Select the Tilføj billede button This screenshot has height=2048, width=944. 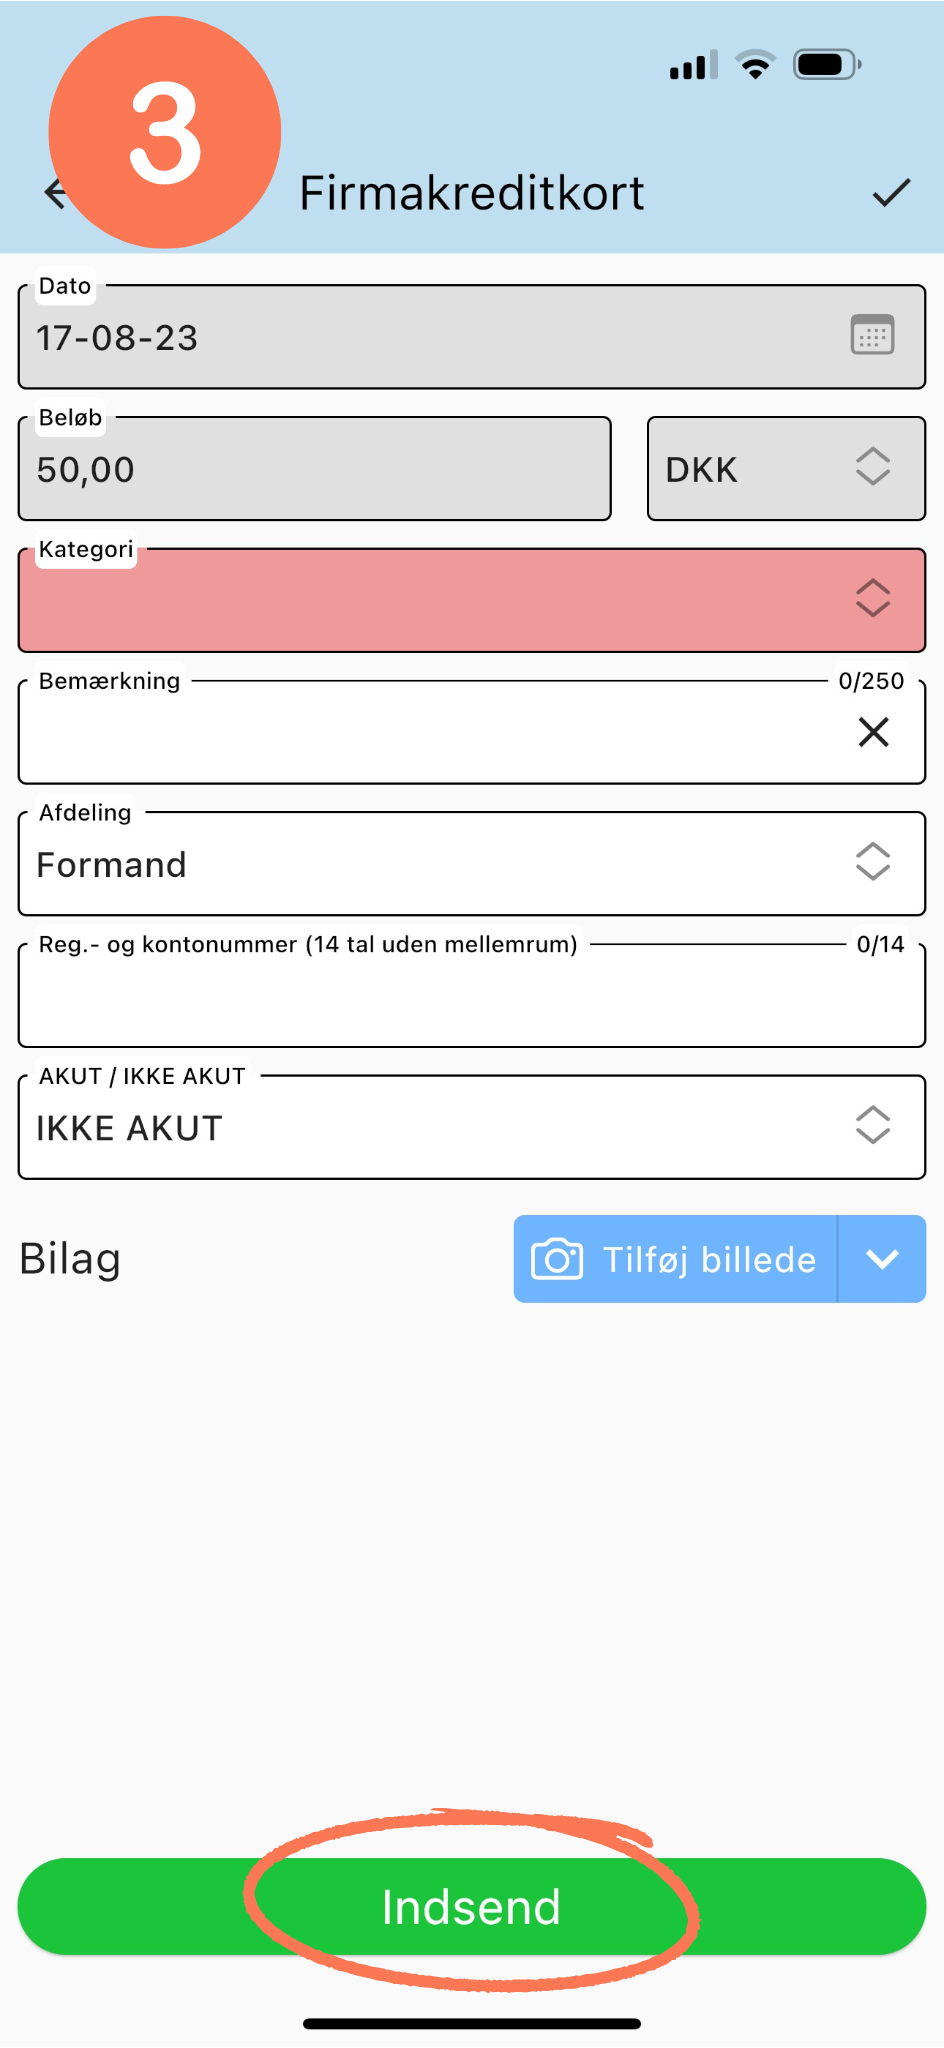(x=676, y=1259)
